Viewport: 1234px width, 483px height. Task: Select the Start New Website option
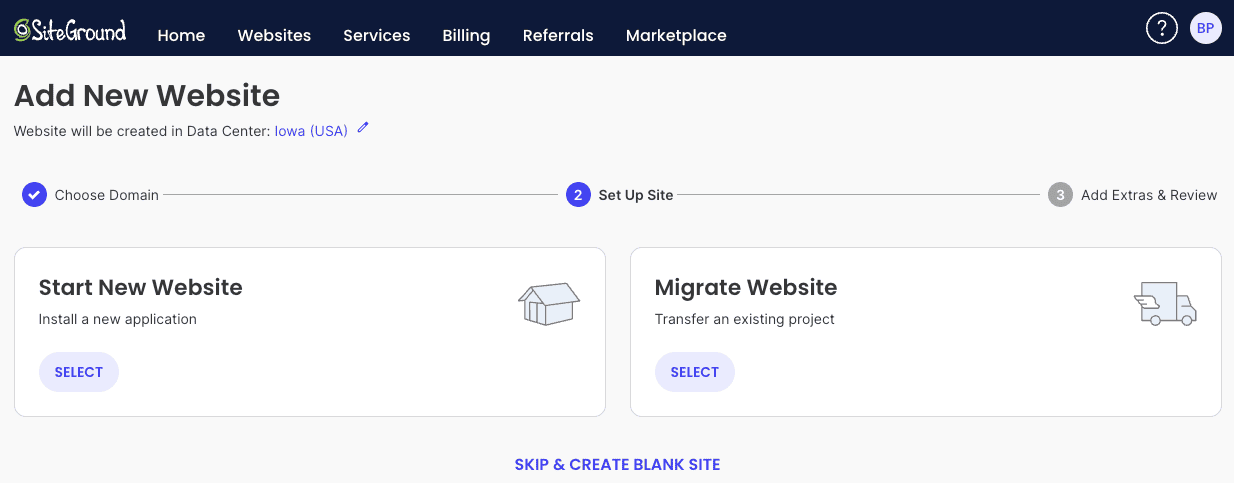[79, 372]
